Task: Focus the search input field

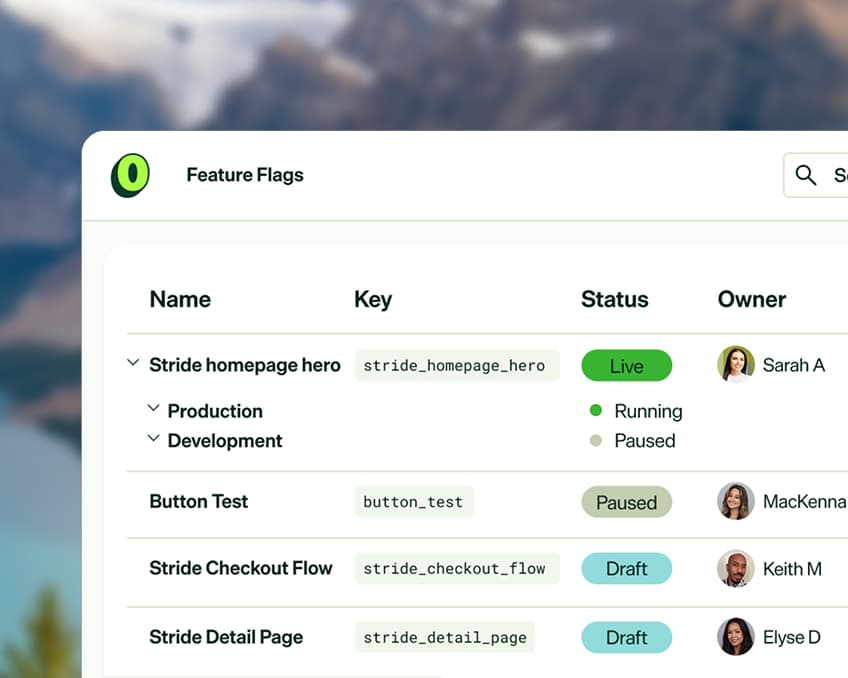Action: [x=816, y=175]
